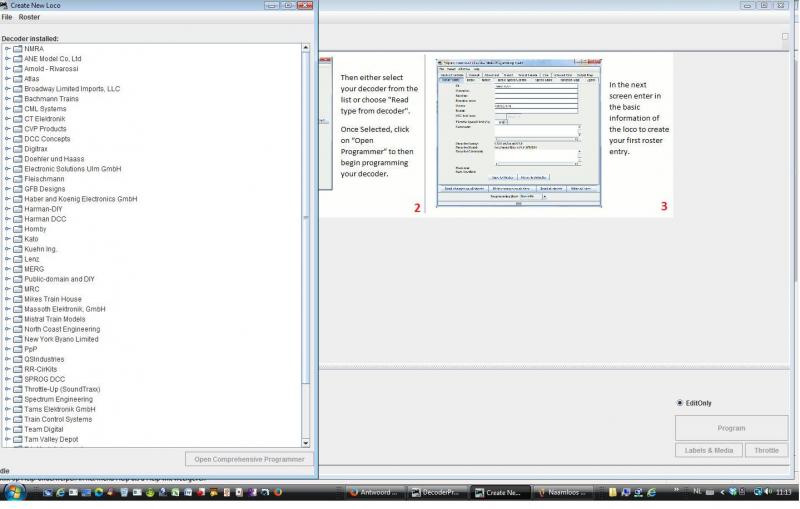Switch to Create Ne... taskbar button

coord(500,493)
